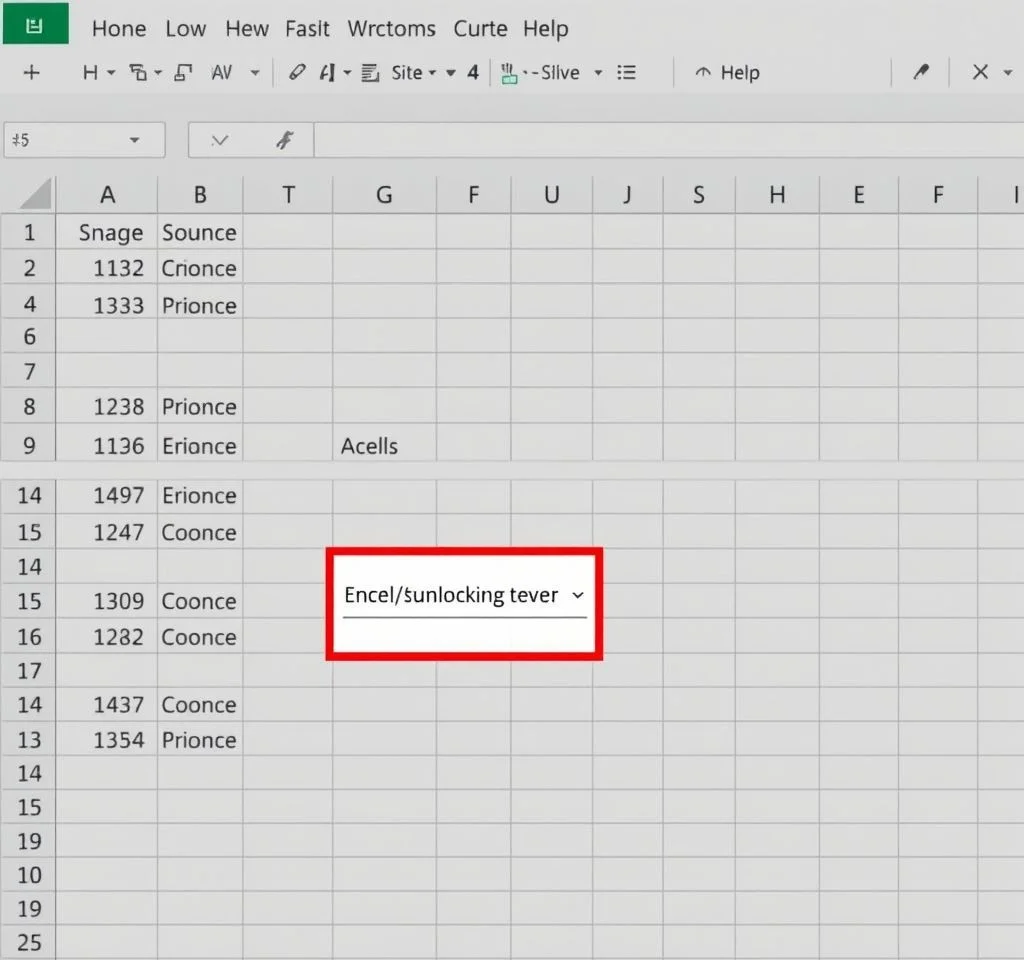Expand the Slive dropdown arrow

coord(598,73)
